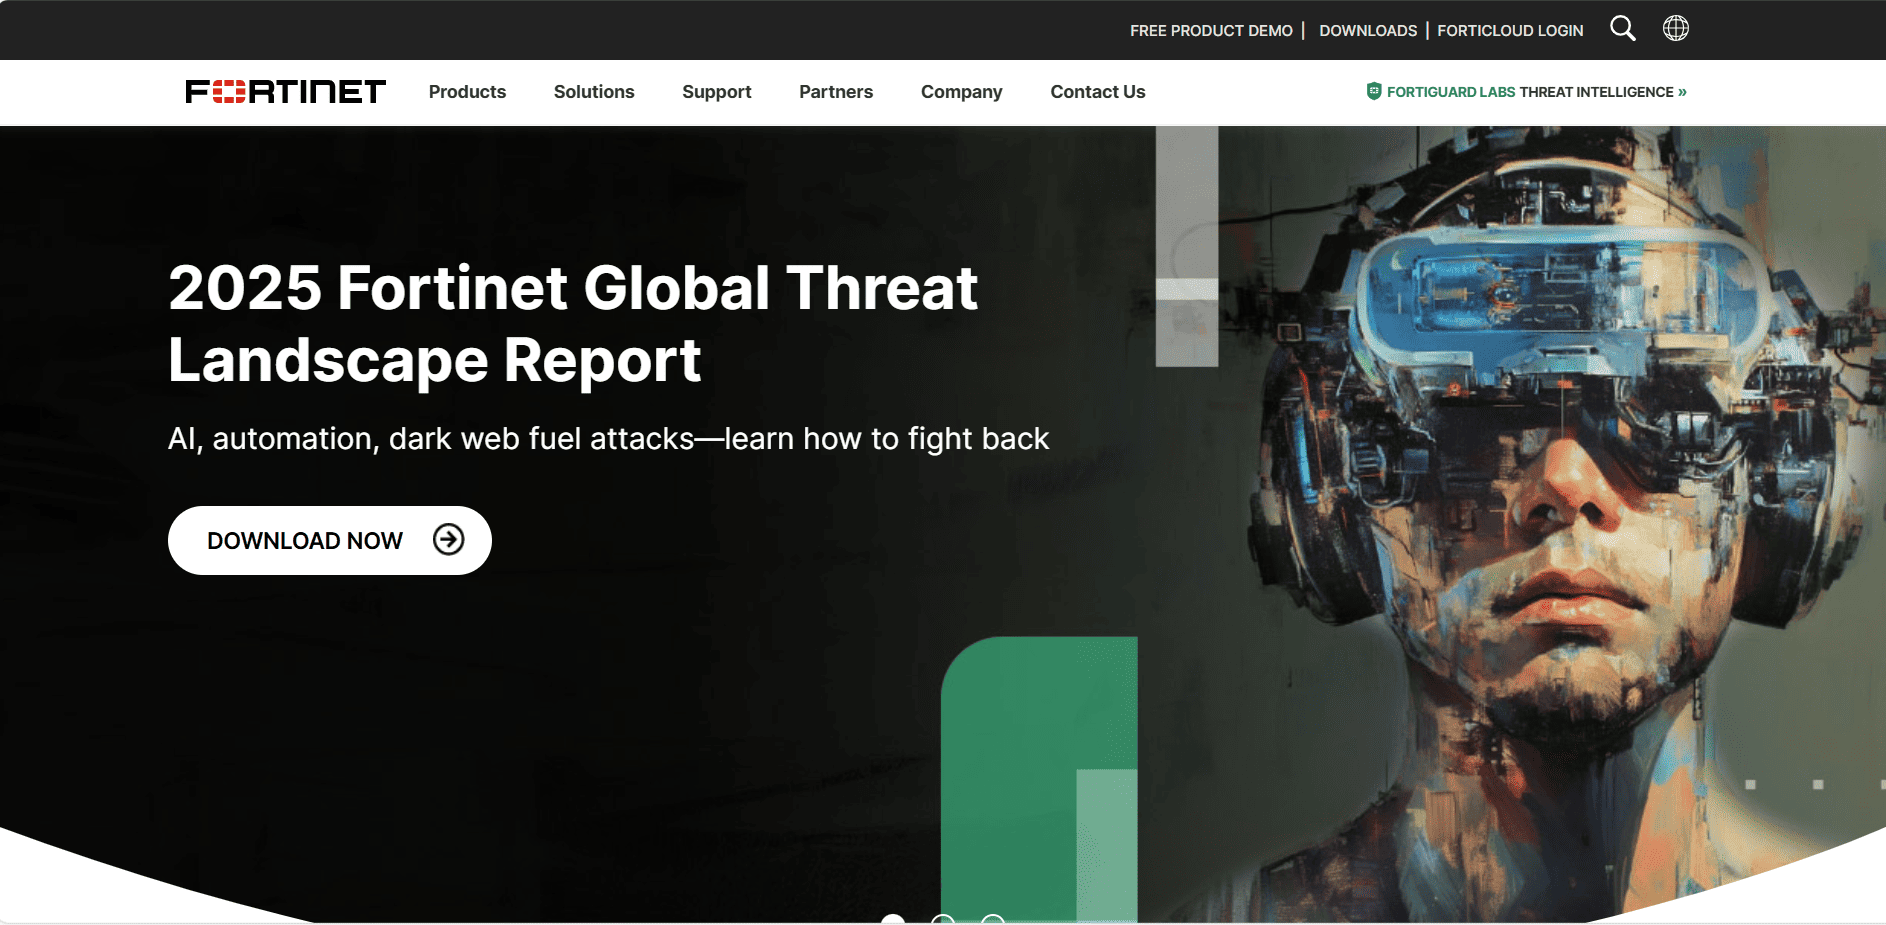
Task: Go home via the Fortinet logo
Action: click(x=286, y=92)
